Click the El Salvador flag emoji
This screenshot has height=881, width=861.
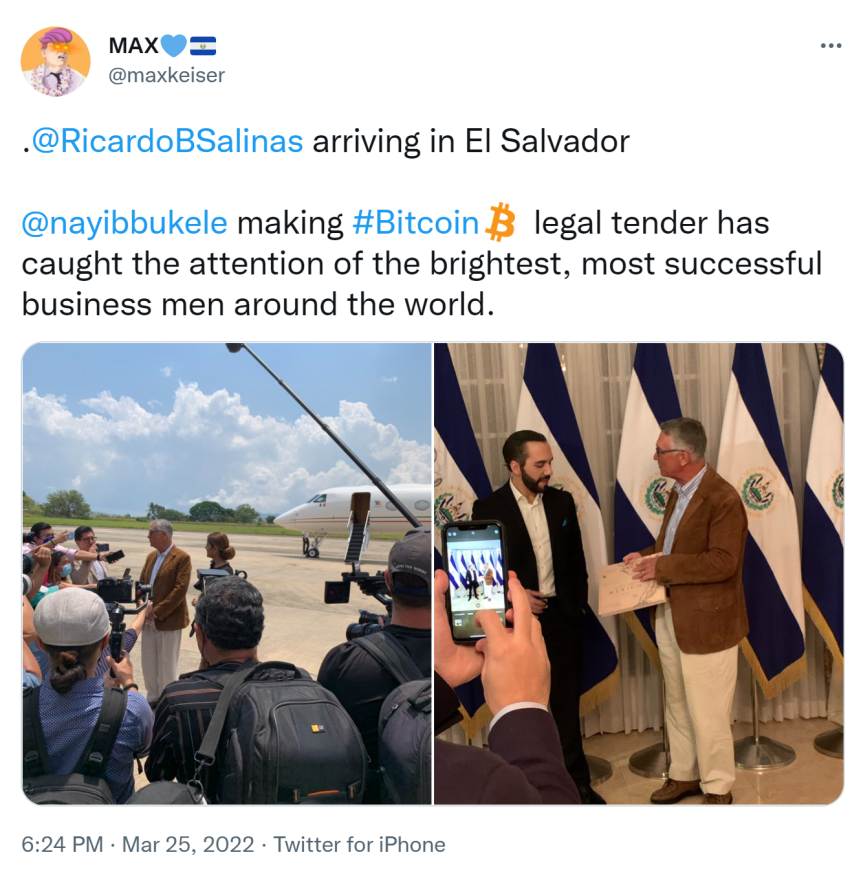click(203, 46)
